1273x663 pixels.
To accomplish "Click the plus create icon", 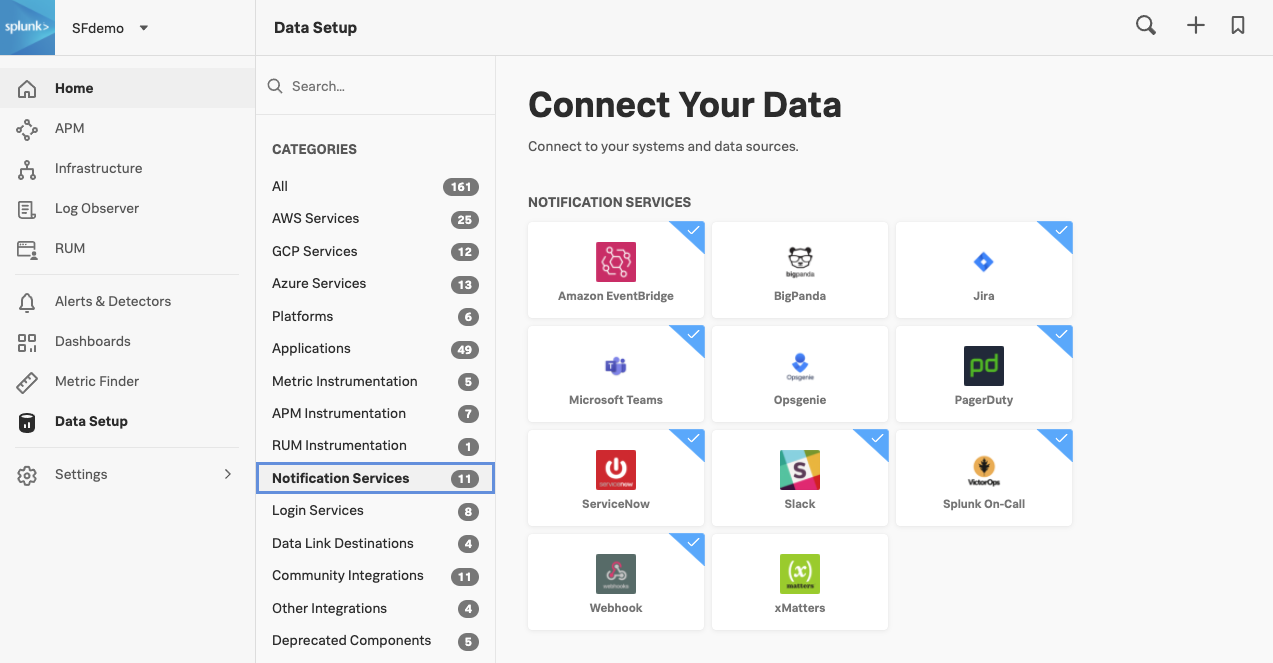I will pyautogui.click(x=1195, y=27).
